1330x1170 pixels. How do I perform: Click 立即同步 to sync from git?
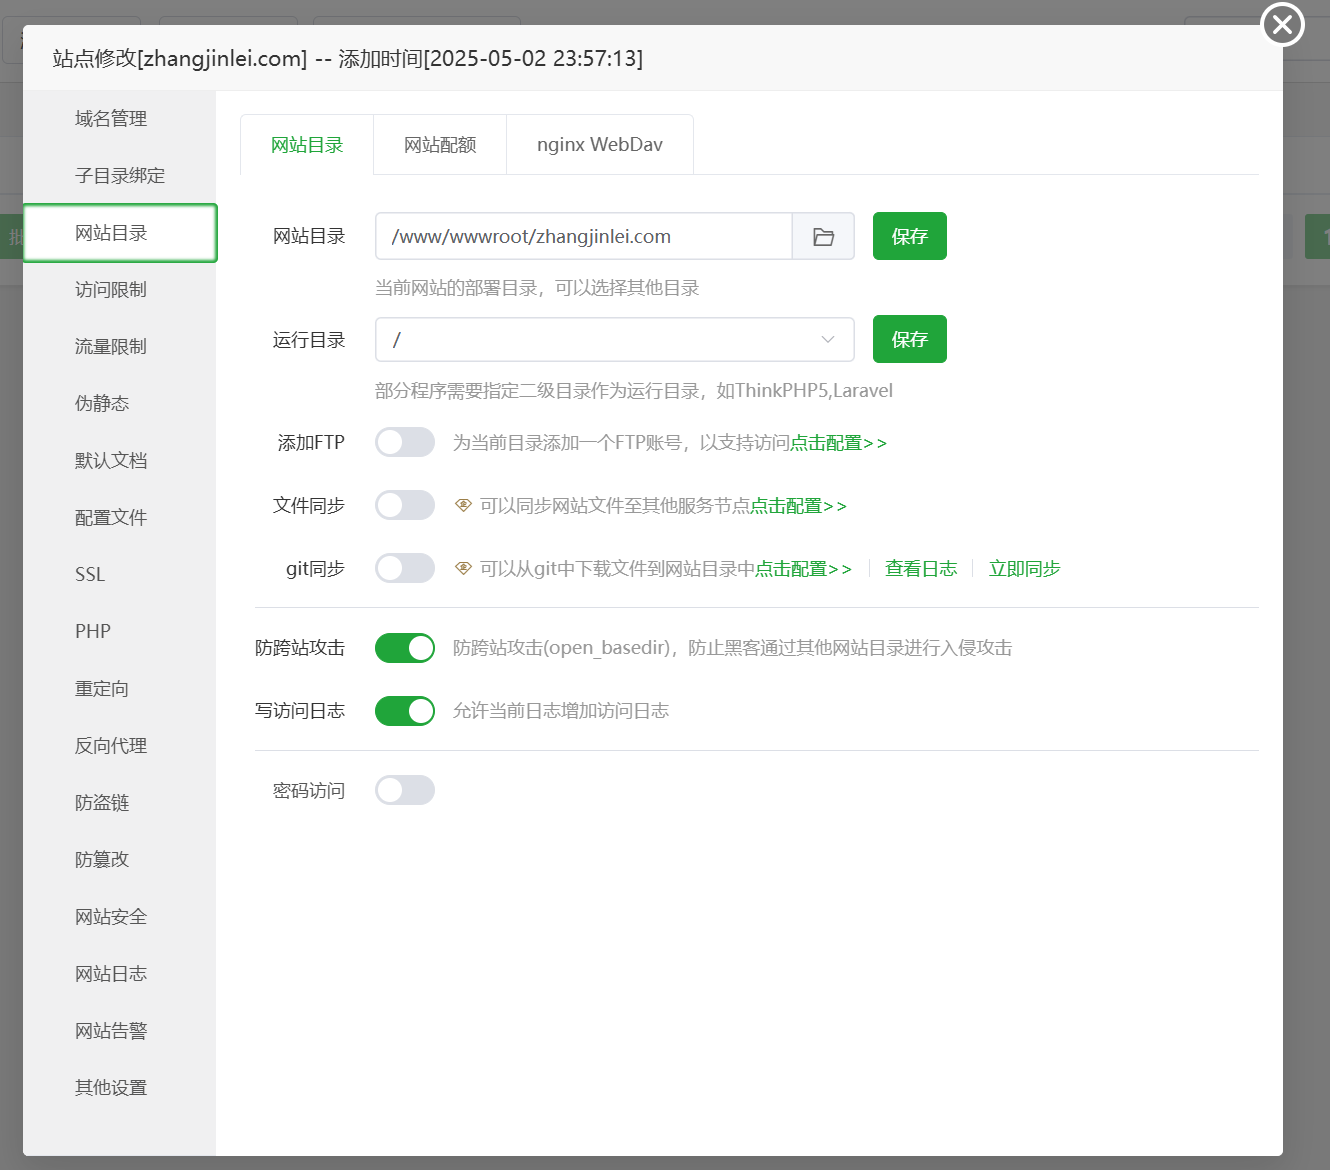coord(1024,568)
